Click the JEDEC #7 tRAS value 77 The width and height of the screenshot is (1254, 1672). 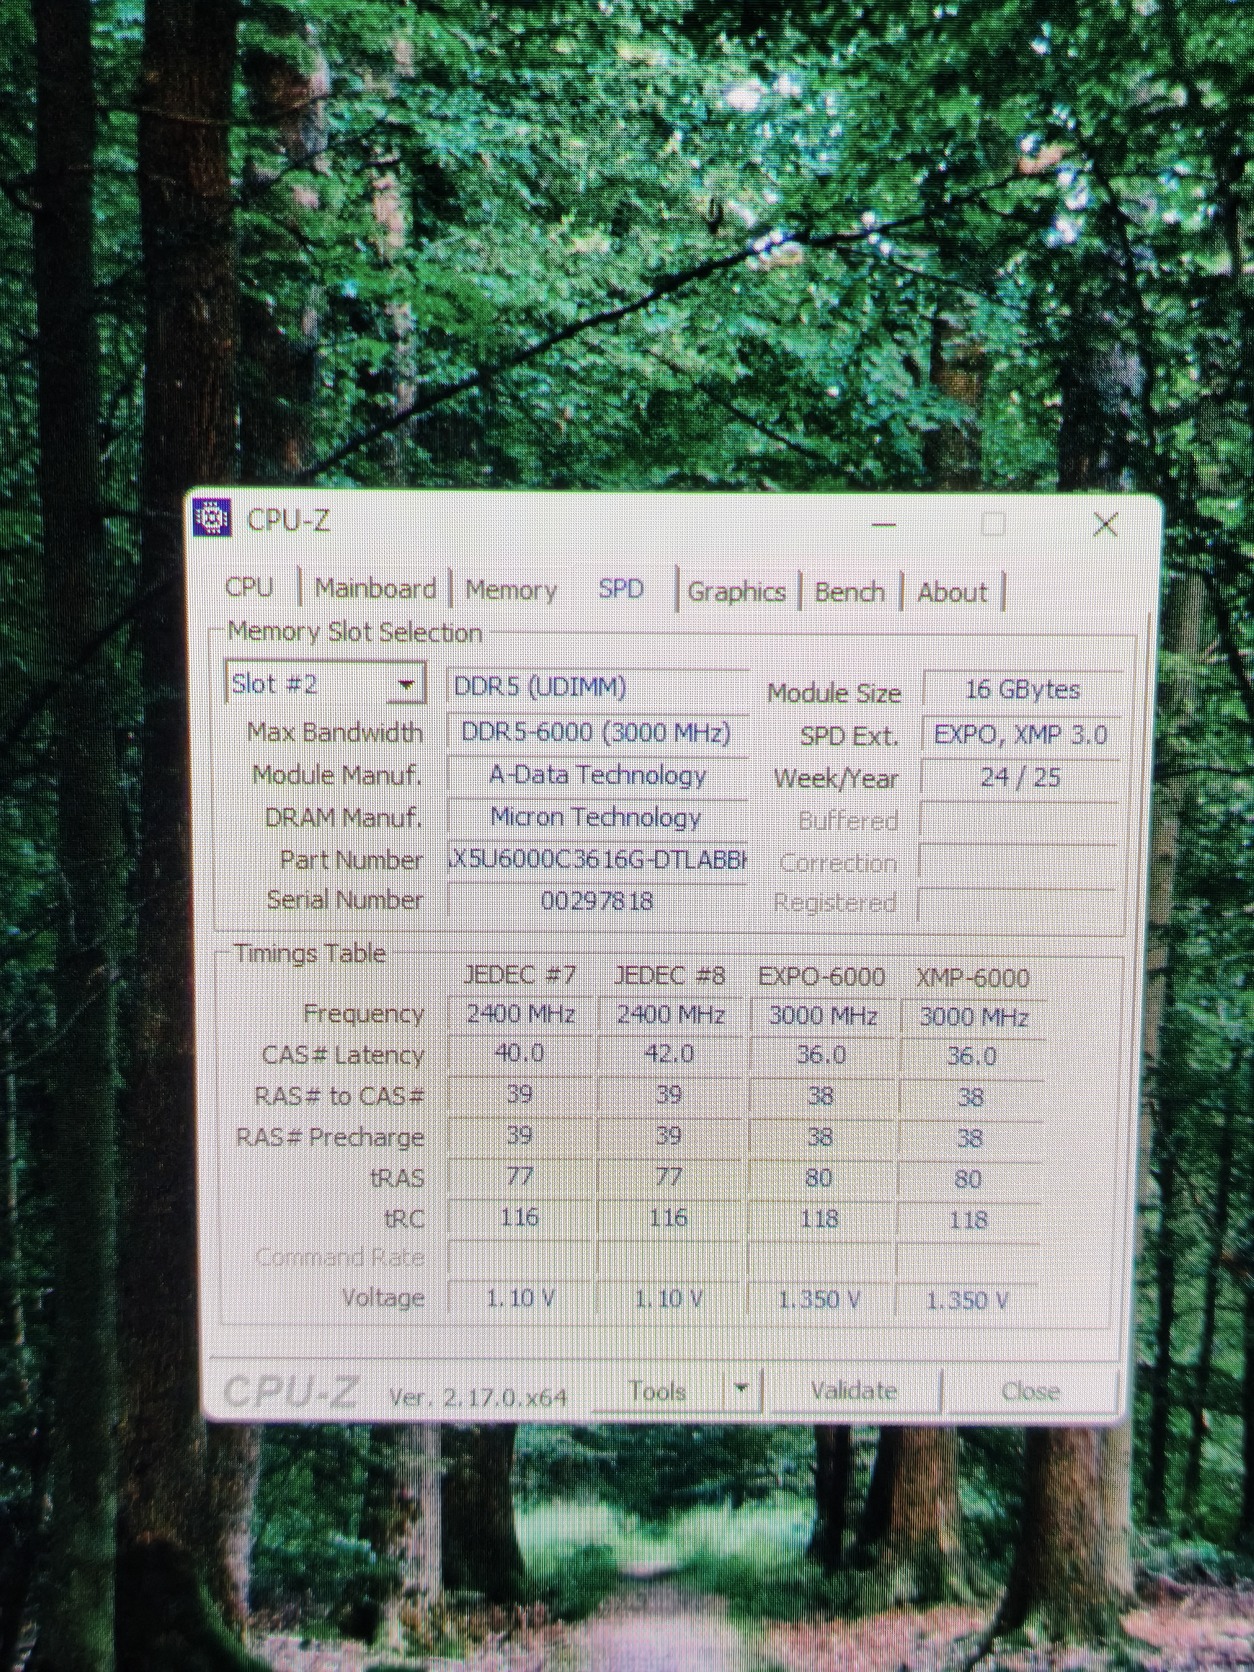click(520, 1176)
